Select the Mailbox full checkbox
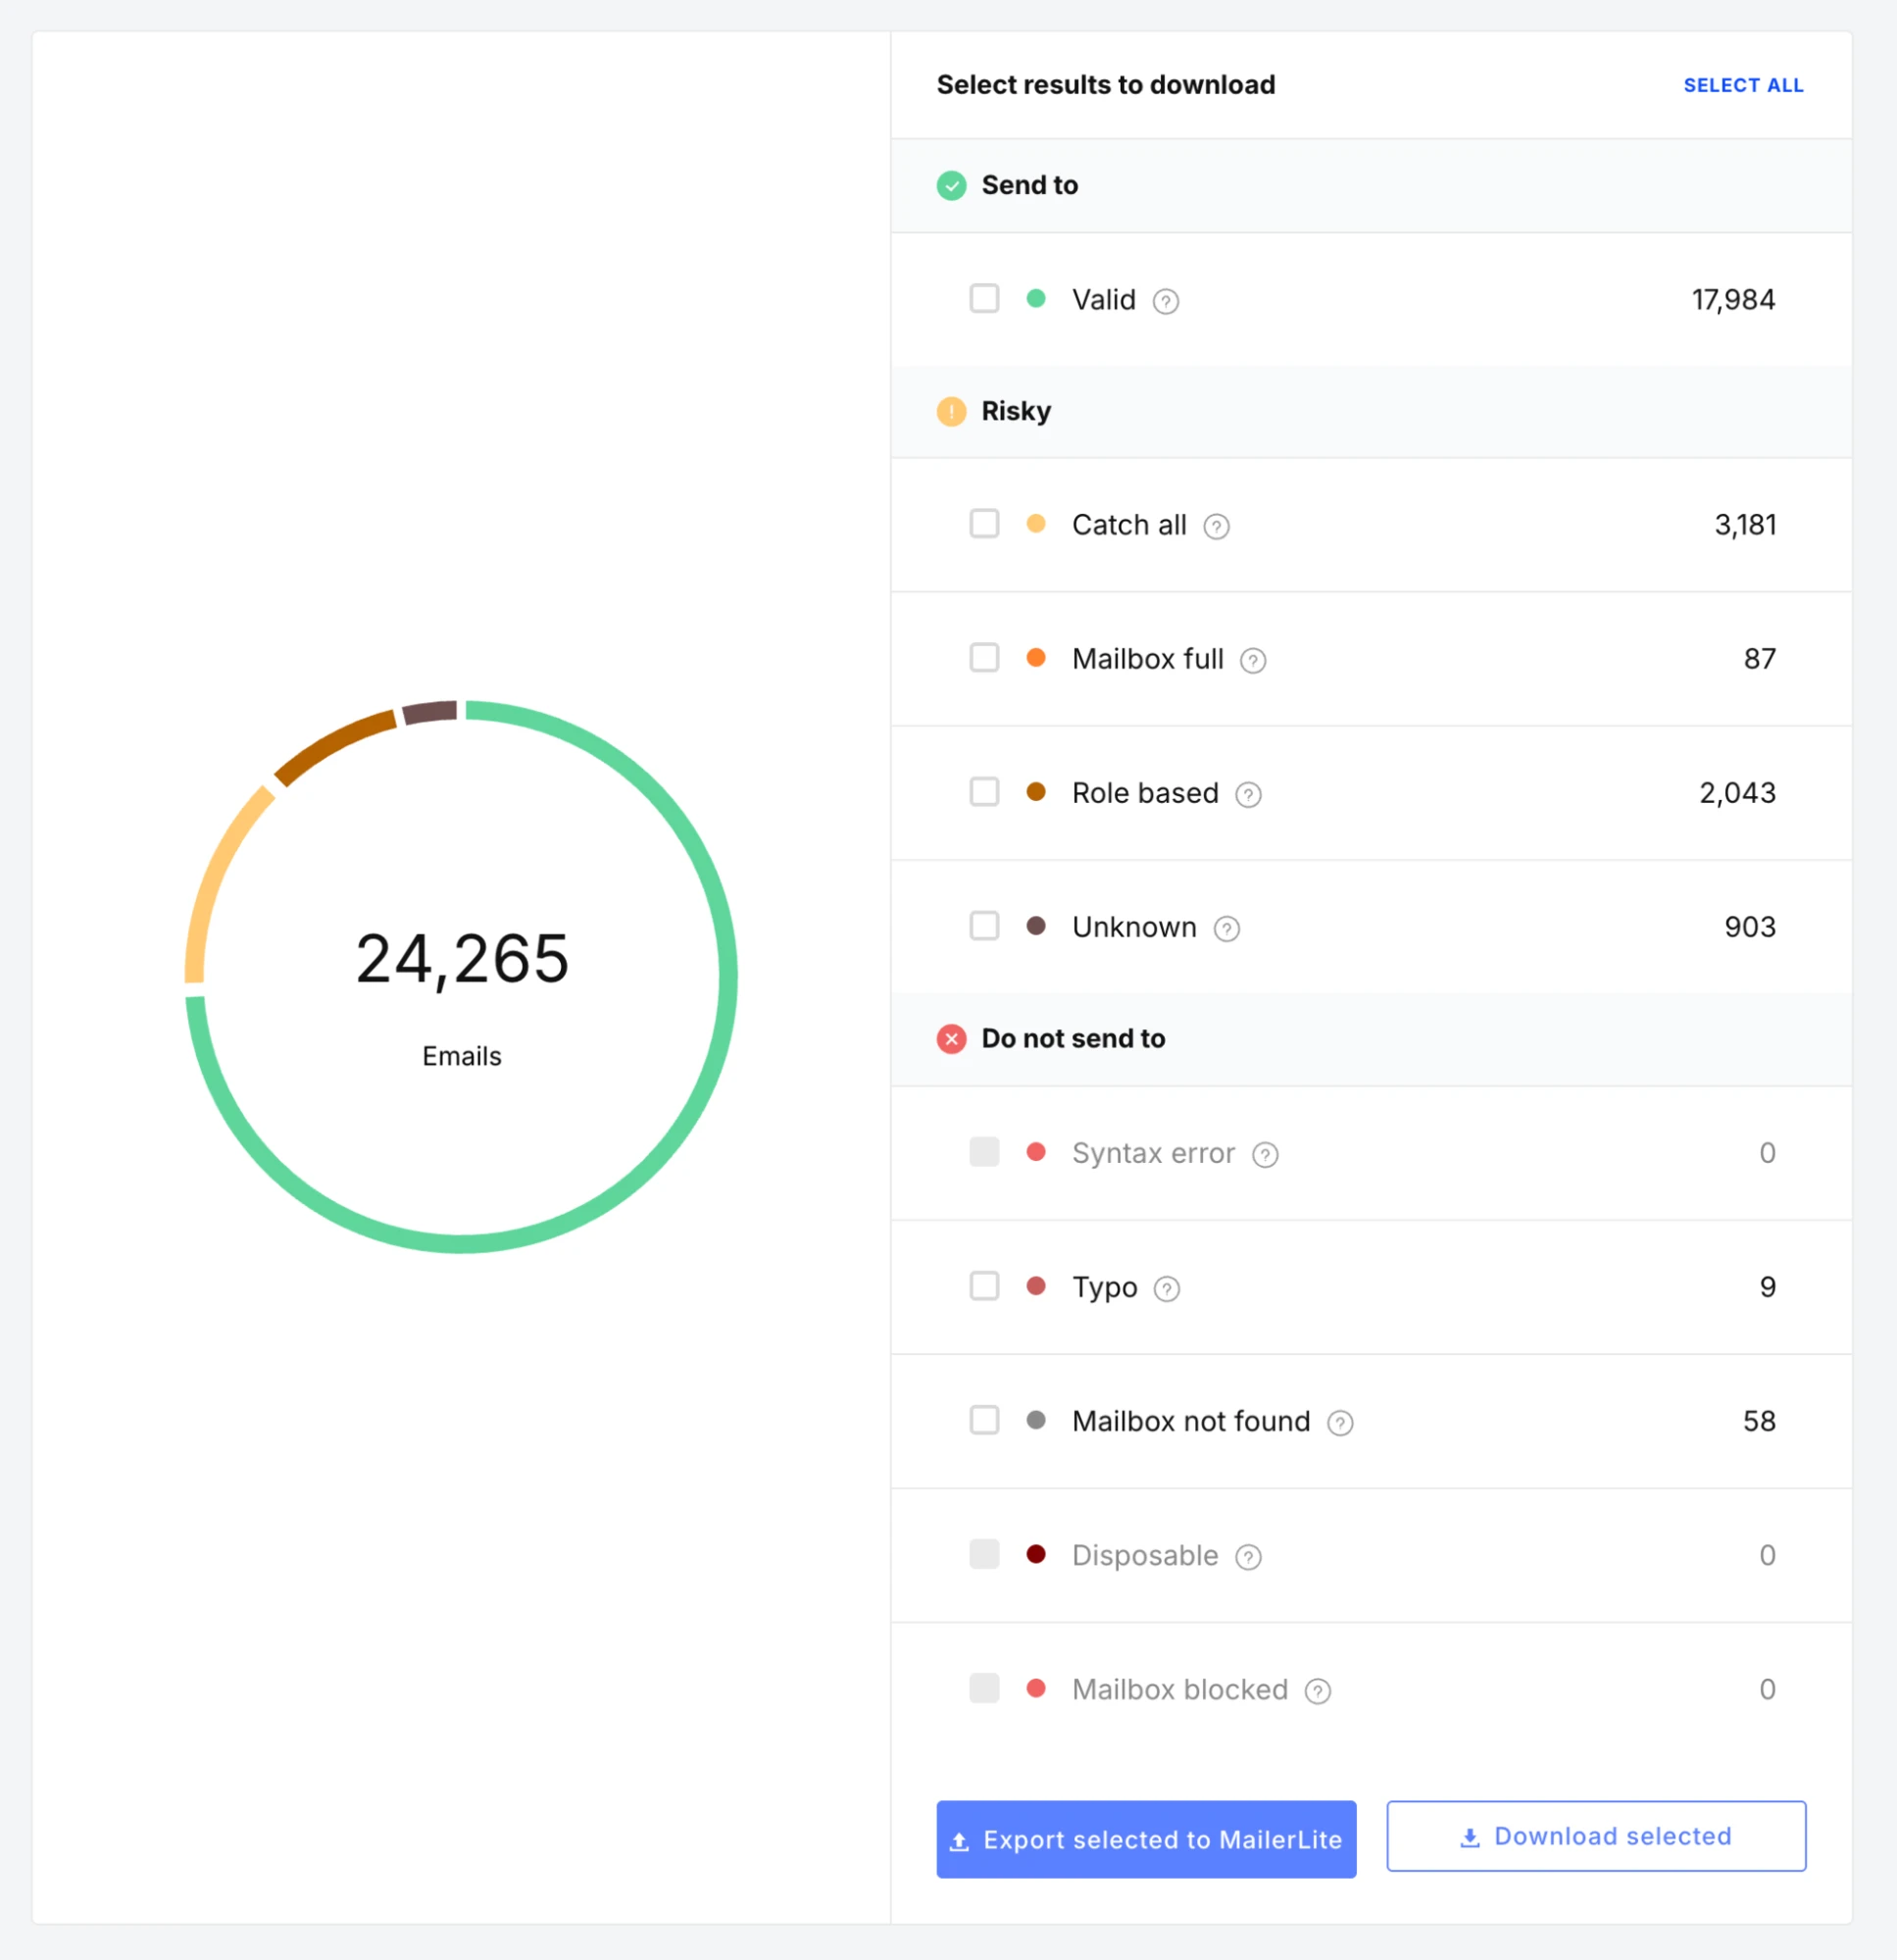Screen dimensions: 1897x1960 coord(984,657)
